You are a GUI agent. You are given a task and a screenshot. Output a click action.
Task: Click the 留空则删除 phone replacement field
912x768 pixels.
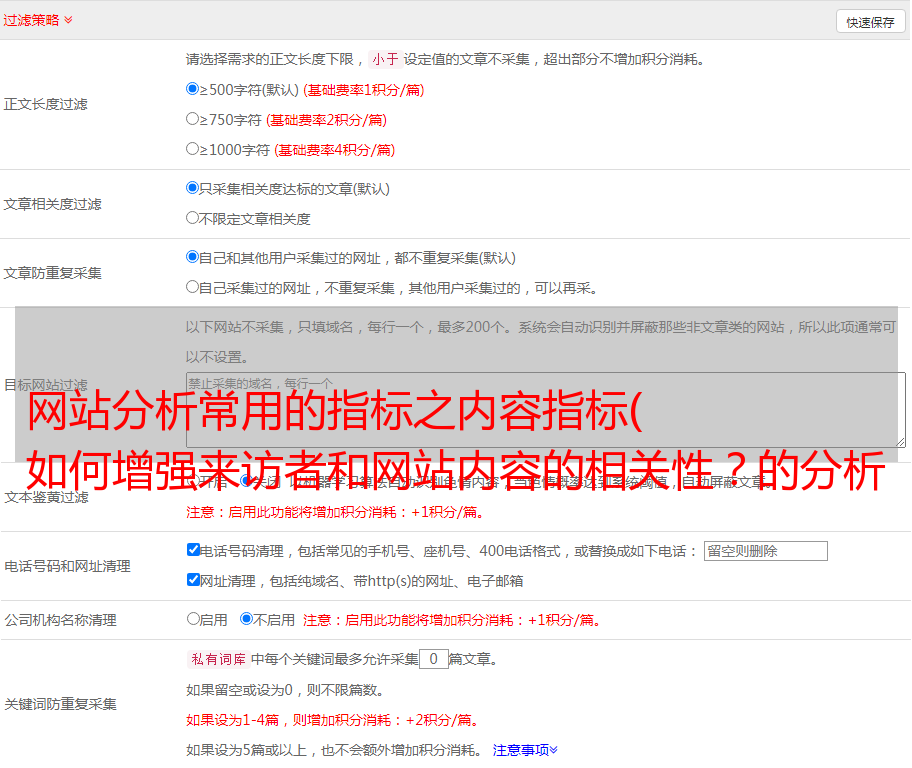(765, 551)
